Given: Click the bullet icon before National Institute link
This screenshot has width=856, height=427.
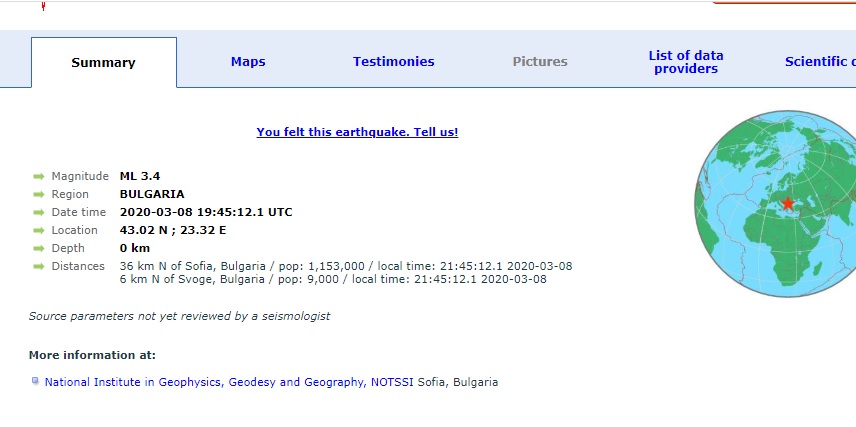Looking at the screenshot, I should [36, 381].
